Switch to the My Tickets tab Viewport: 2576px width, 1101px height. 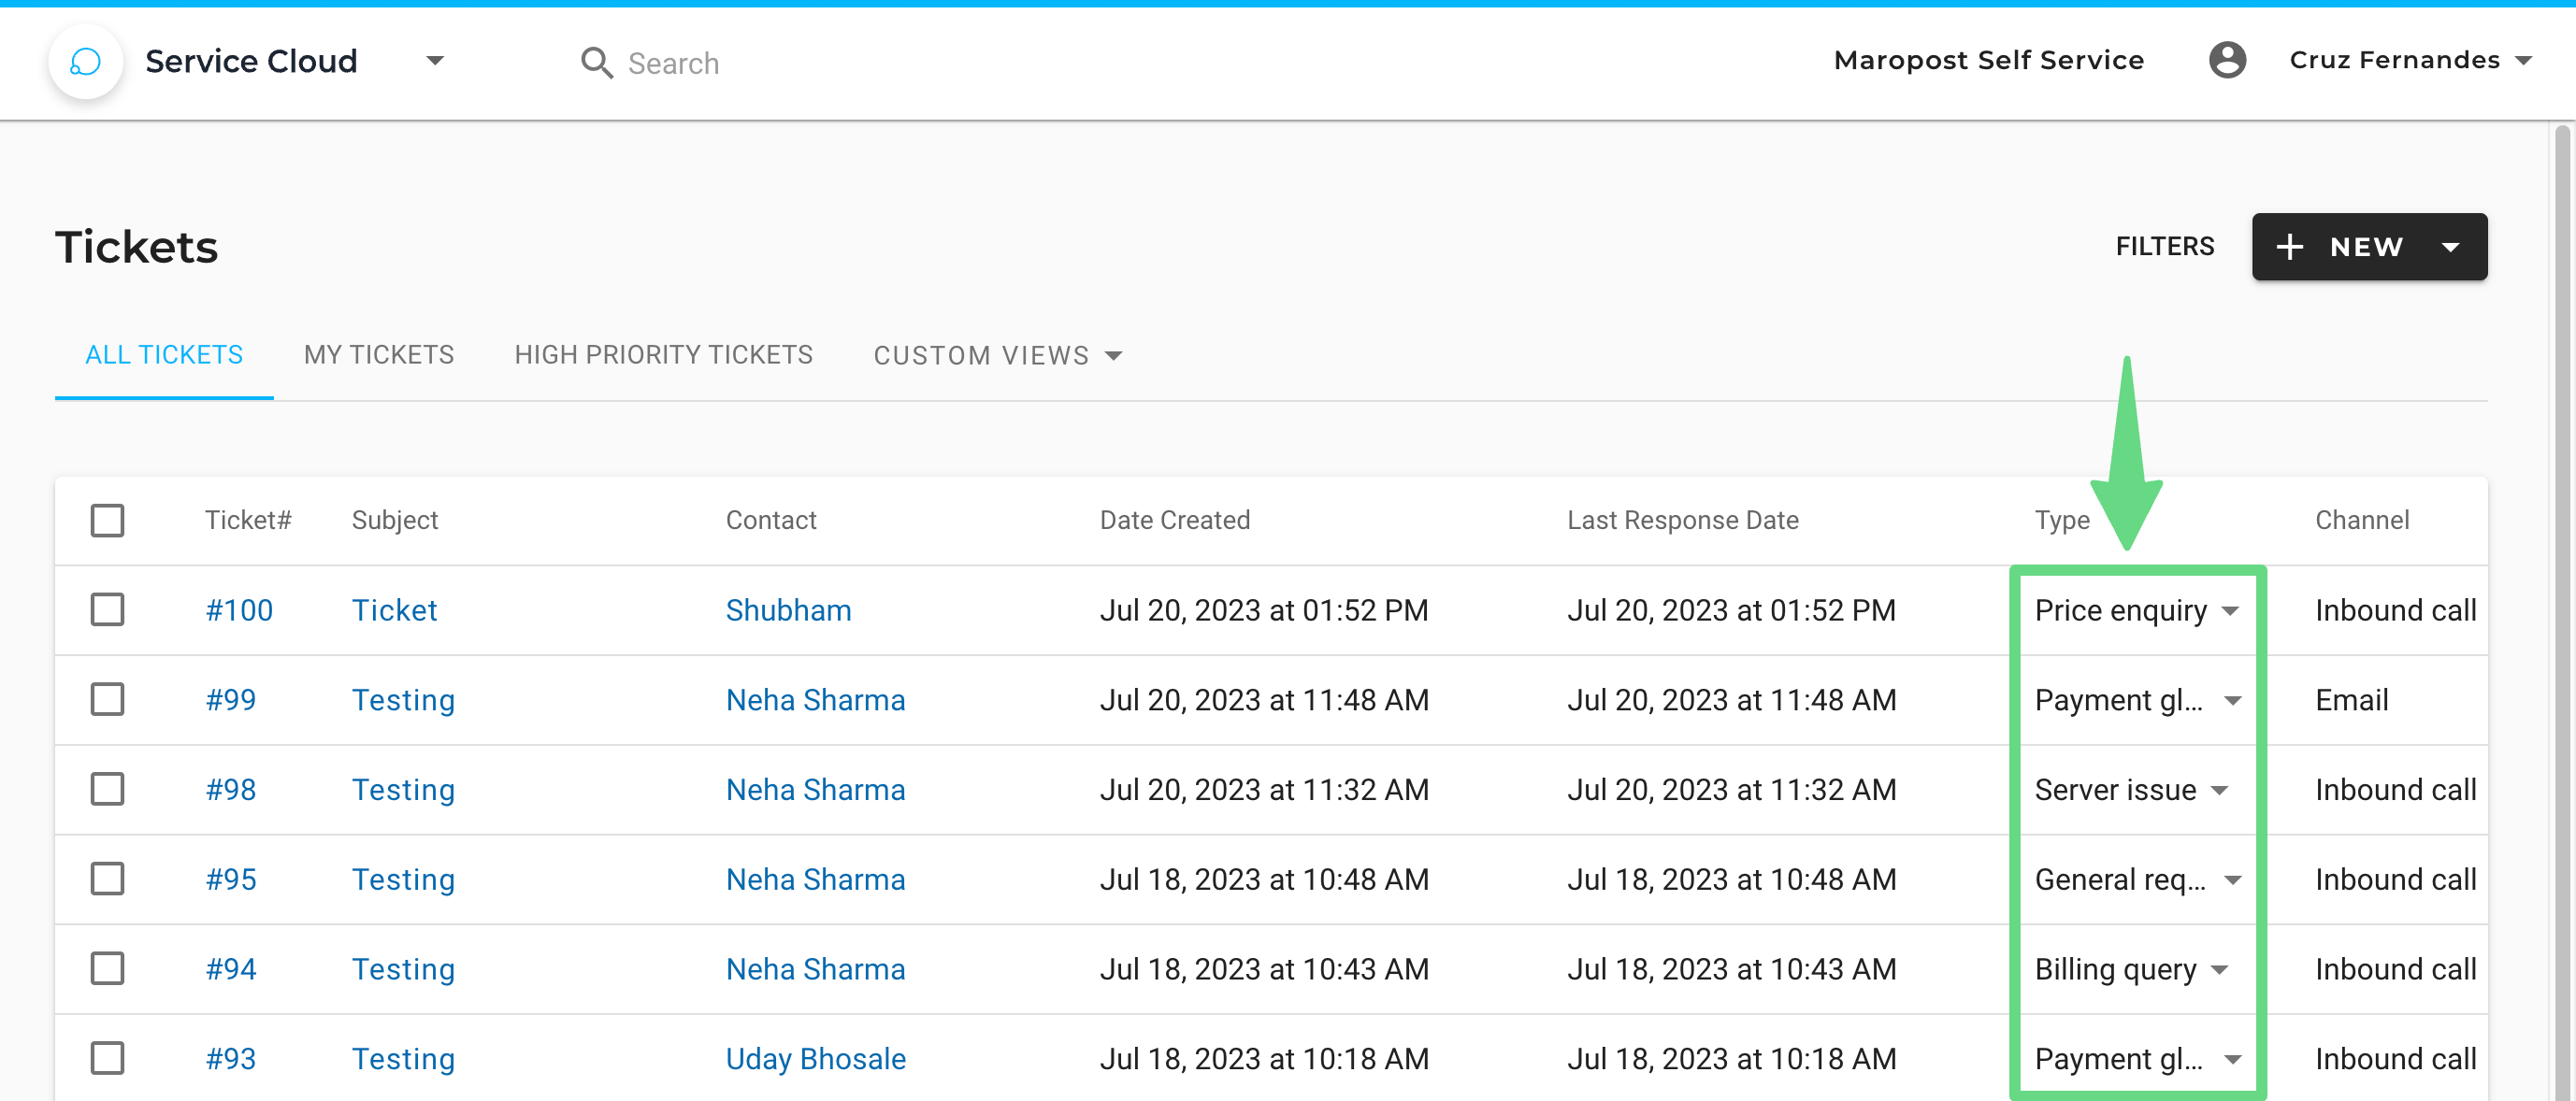tap(378, 355)
